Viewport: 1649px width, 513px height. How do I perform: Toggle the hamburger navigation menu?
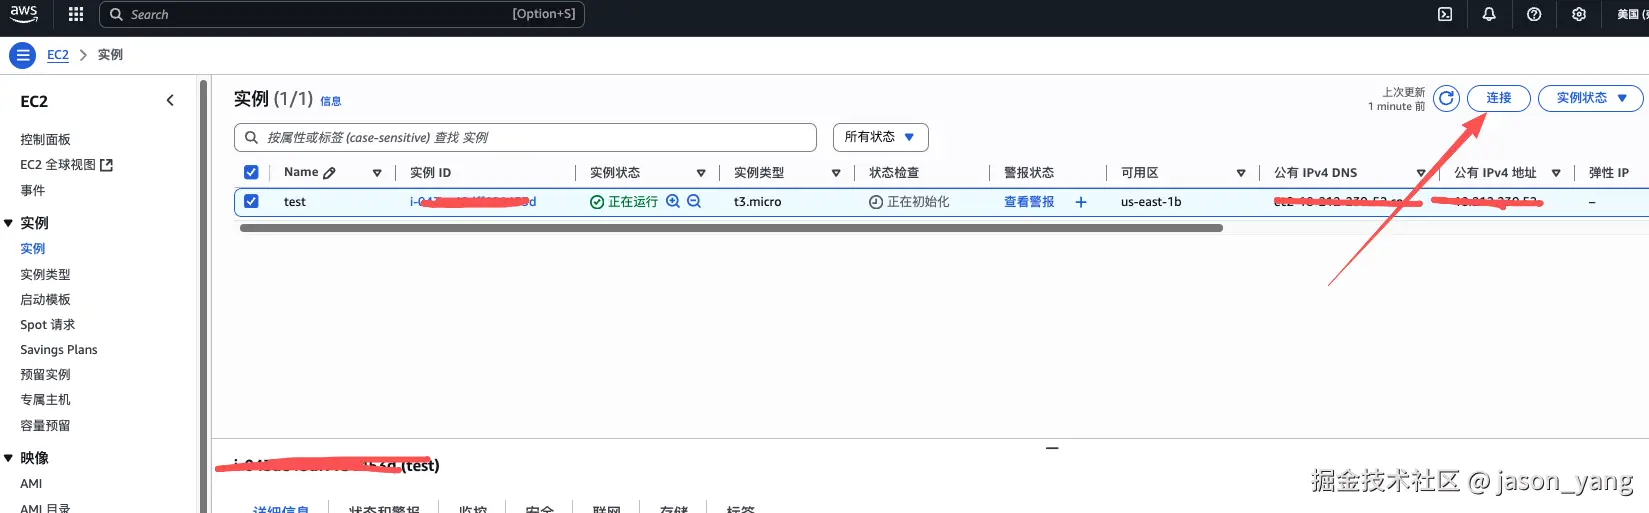(x=22, y=55)
